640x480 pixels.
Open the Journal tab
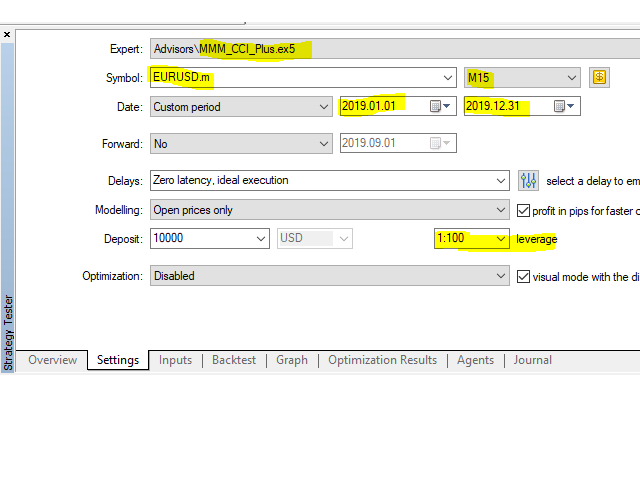point(533,360)
